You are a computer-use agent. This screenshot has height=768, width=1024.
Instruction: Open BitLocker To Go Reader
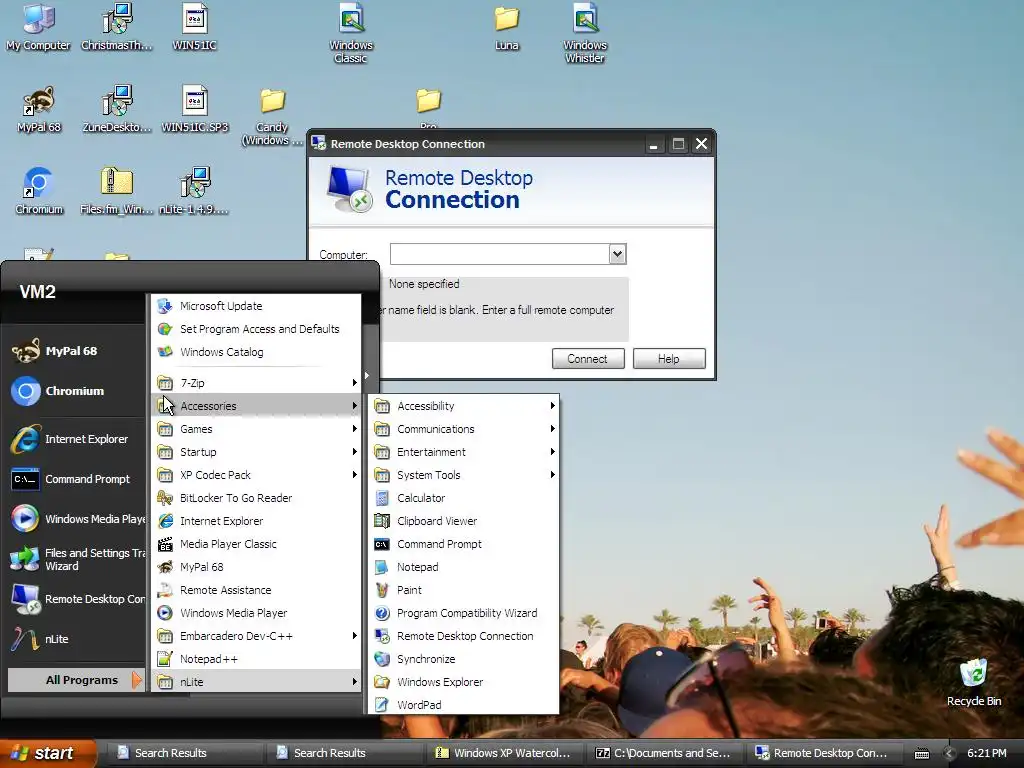tap(257, 498)
